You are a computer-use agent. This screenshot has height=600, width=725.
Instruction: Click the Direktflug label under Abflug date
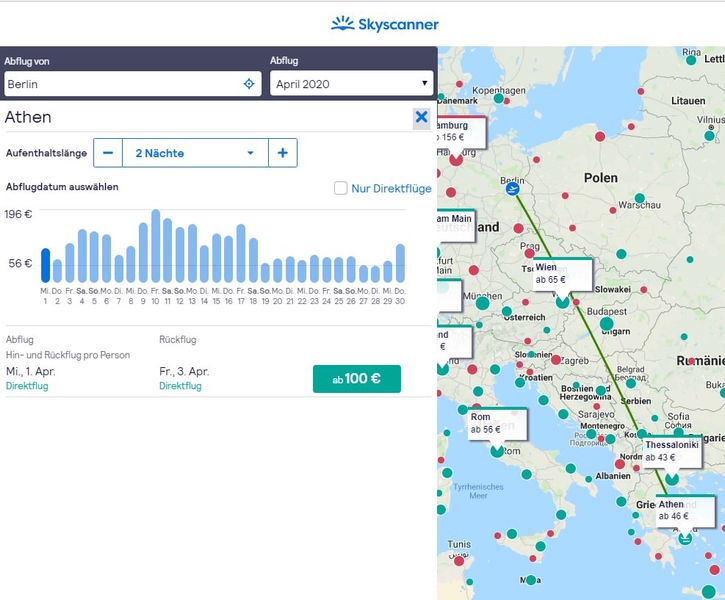point(27,386)
